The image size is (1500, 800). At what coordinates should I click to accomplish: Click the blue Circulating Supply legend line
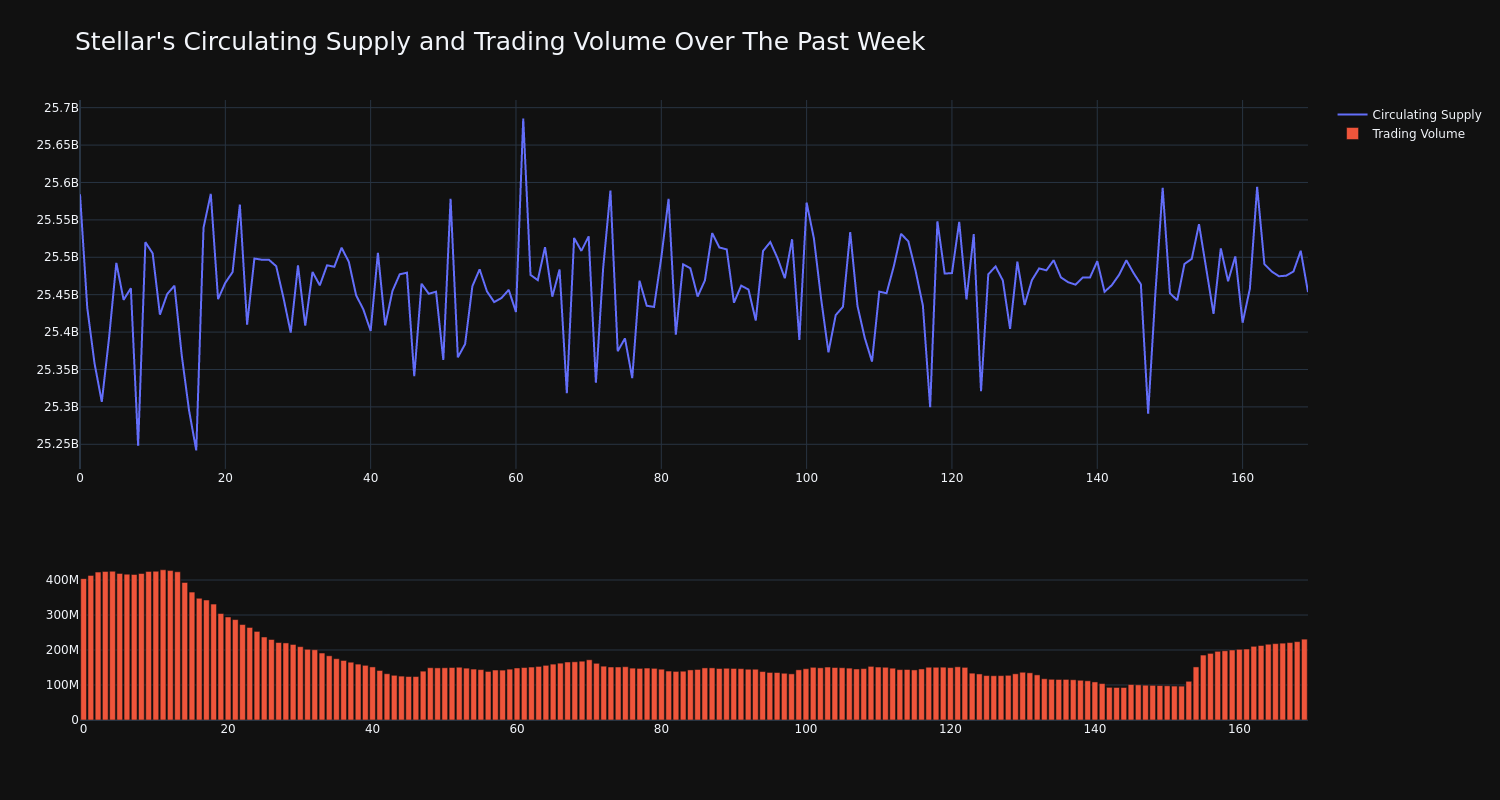1352,115
